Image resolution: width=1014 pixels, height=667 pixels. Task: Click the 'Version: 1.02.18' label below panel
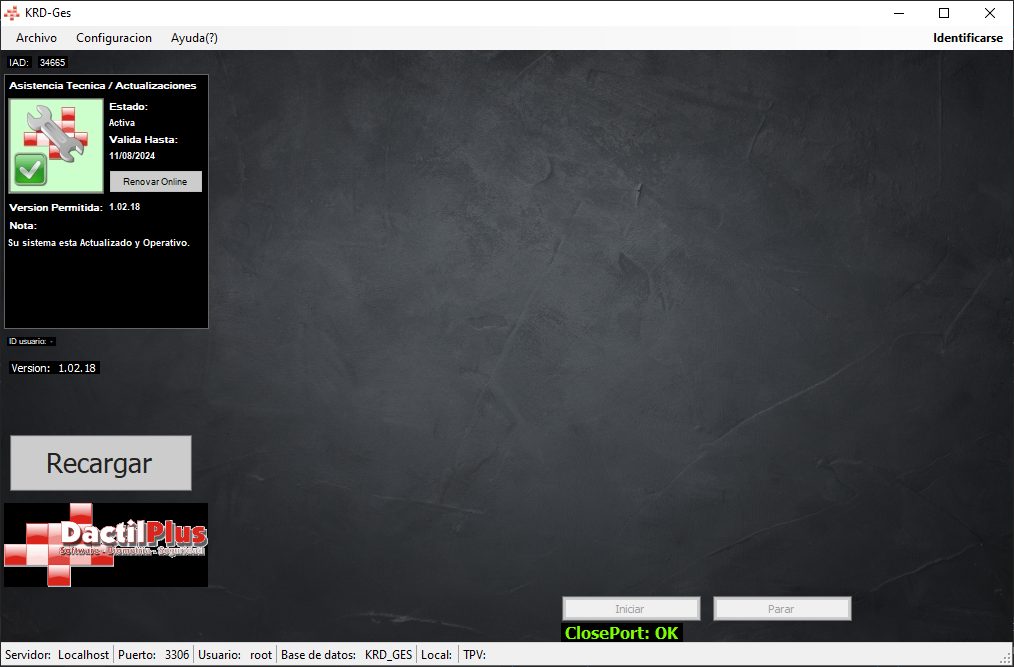[x=54, y=368]
